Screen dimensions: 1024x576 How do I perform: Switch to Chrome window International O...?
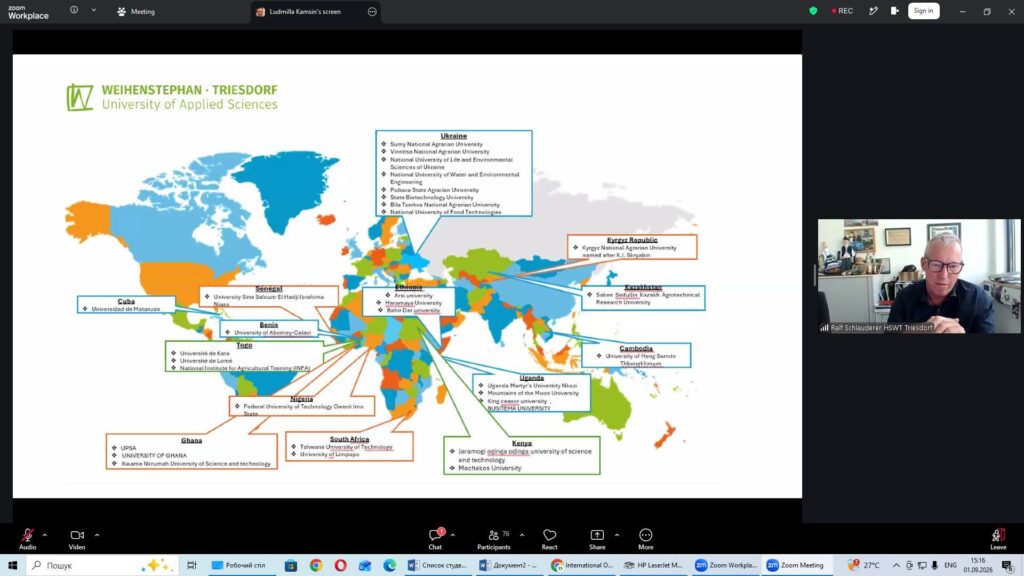point(581,566)
